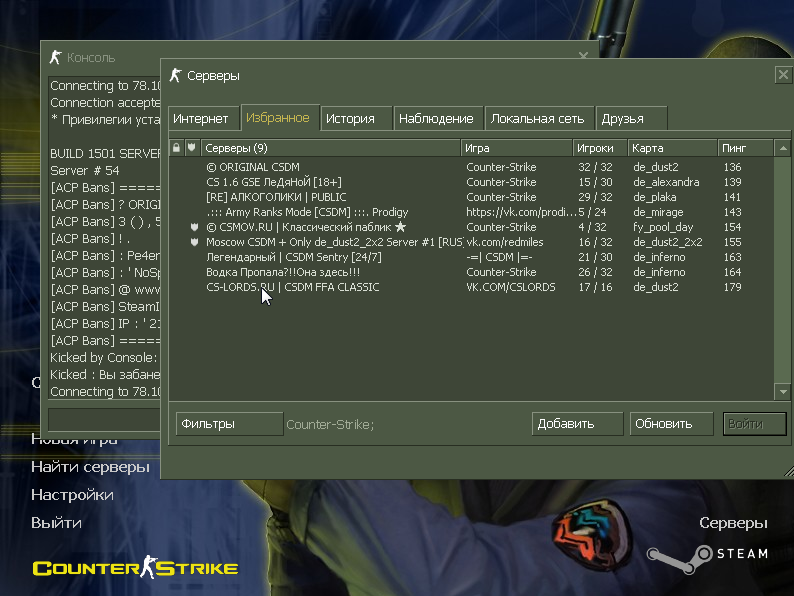Image resolution: width=794 pixels, height=596 pixels.
Task: Click the Console window title icon
Action: [x=55, y=57]
